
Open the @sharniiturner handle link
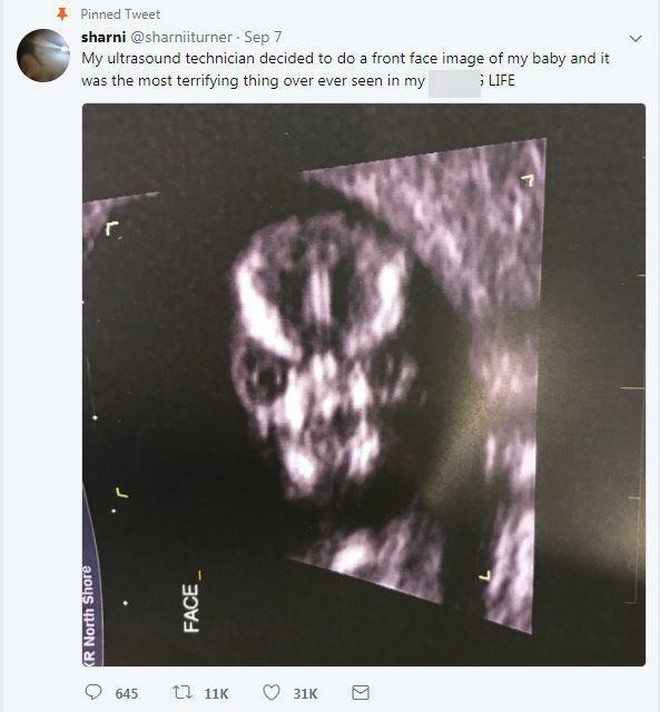click(182, 37)
